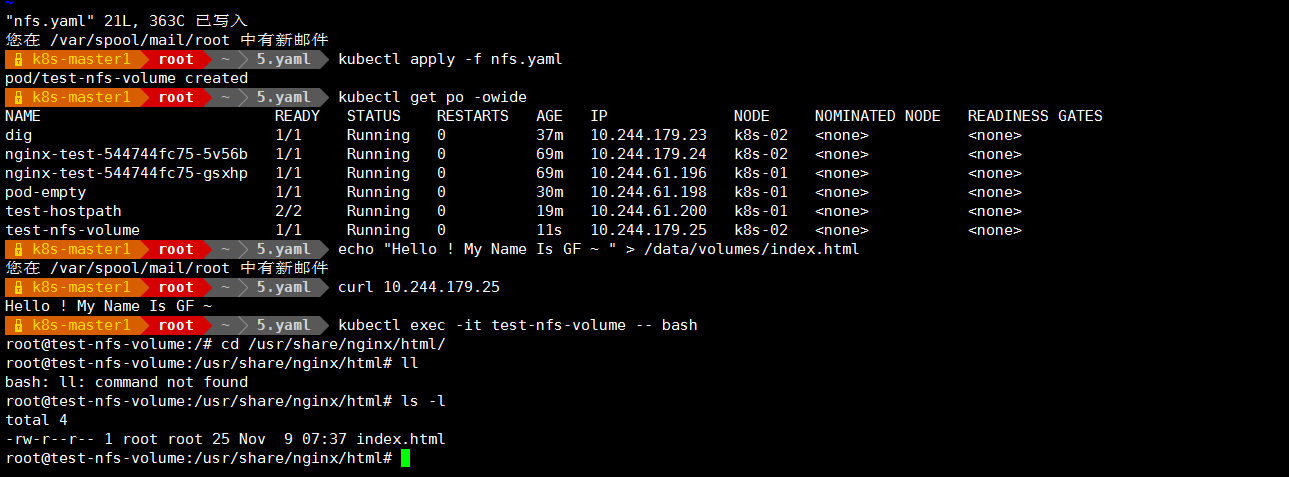The width and height of the screenshot is (1289, 477).
Task: Click the 2/2 READY value of test-hostpath
Action: coord(288,211)
